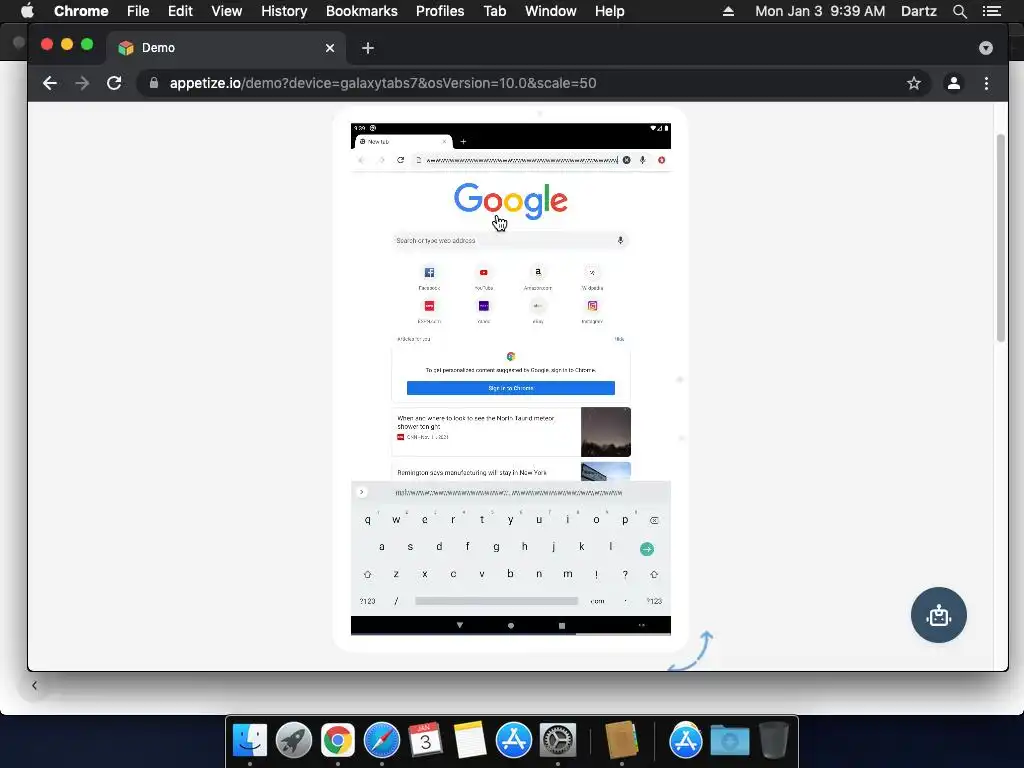Open the Remington manufacturing article

[472, 472]
